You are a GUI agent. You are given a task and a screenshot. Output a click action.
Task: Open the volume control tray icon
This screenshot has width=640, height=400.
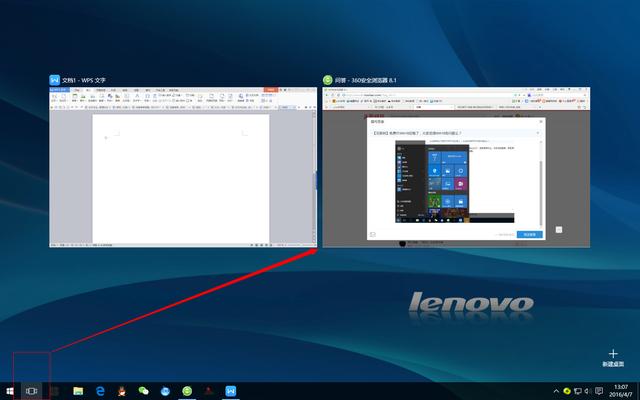pyautogui.click(x=588, y=391)
